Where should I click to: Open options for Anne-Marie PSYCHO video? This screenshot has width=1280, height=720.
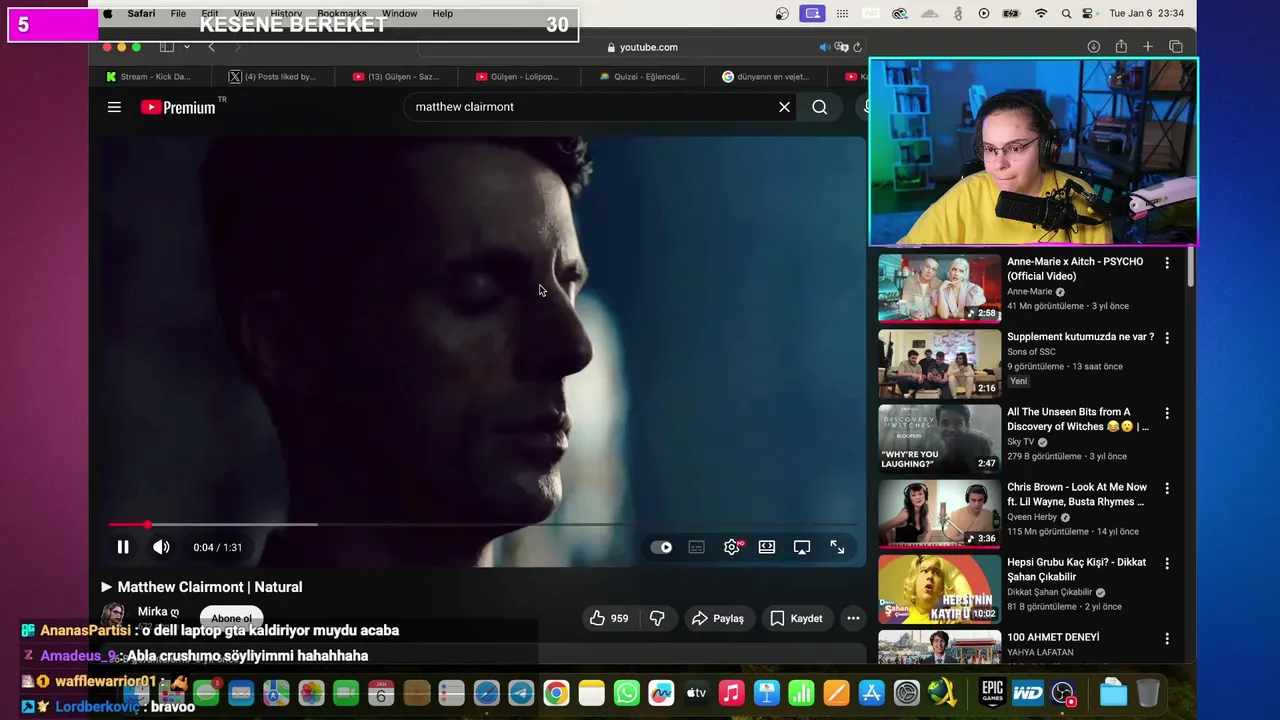1166,263
